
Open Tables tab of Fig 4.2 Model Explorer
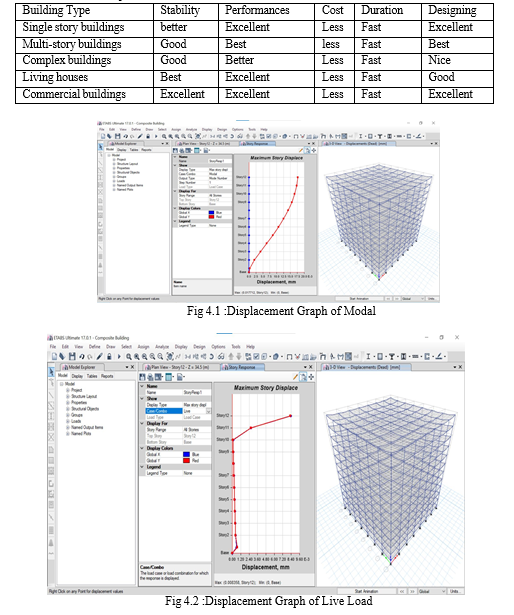coord(92,376)
